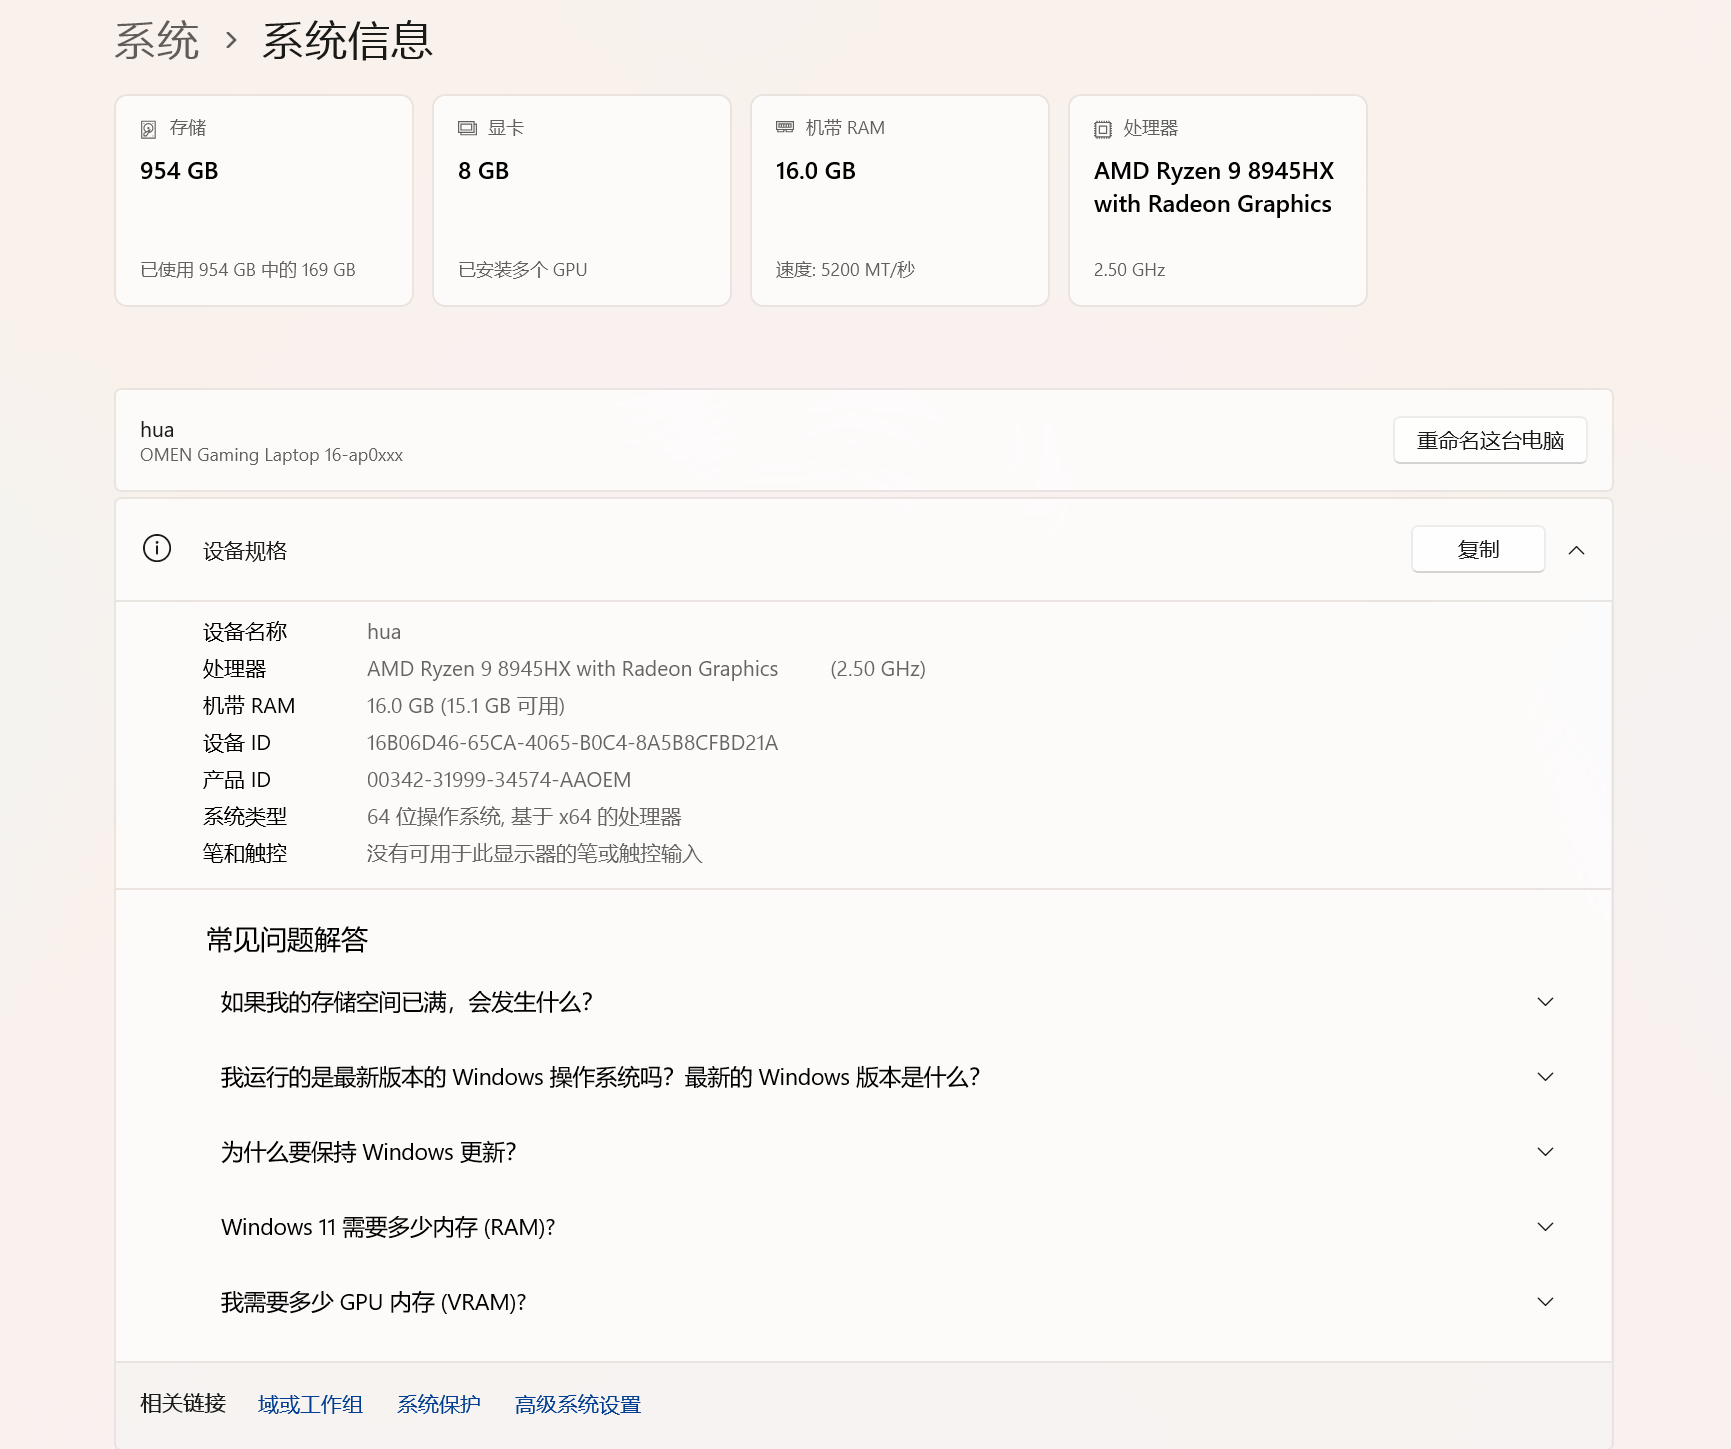Click the display icon on 显卡 card
This screenshot has height=1449, width=1731.
tap(468, 128)
